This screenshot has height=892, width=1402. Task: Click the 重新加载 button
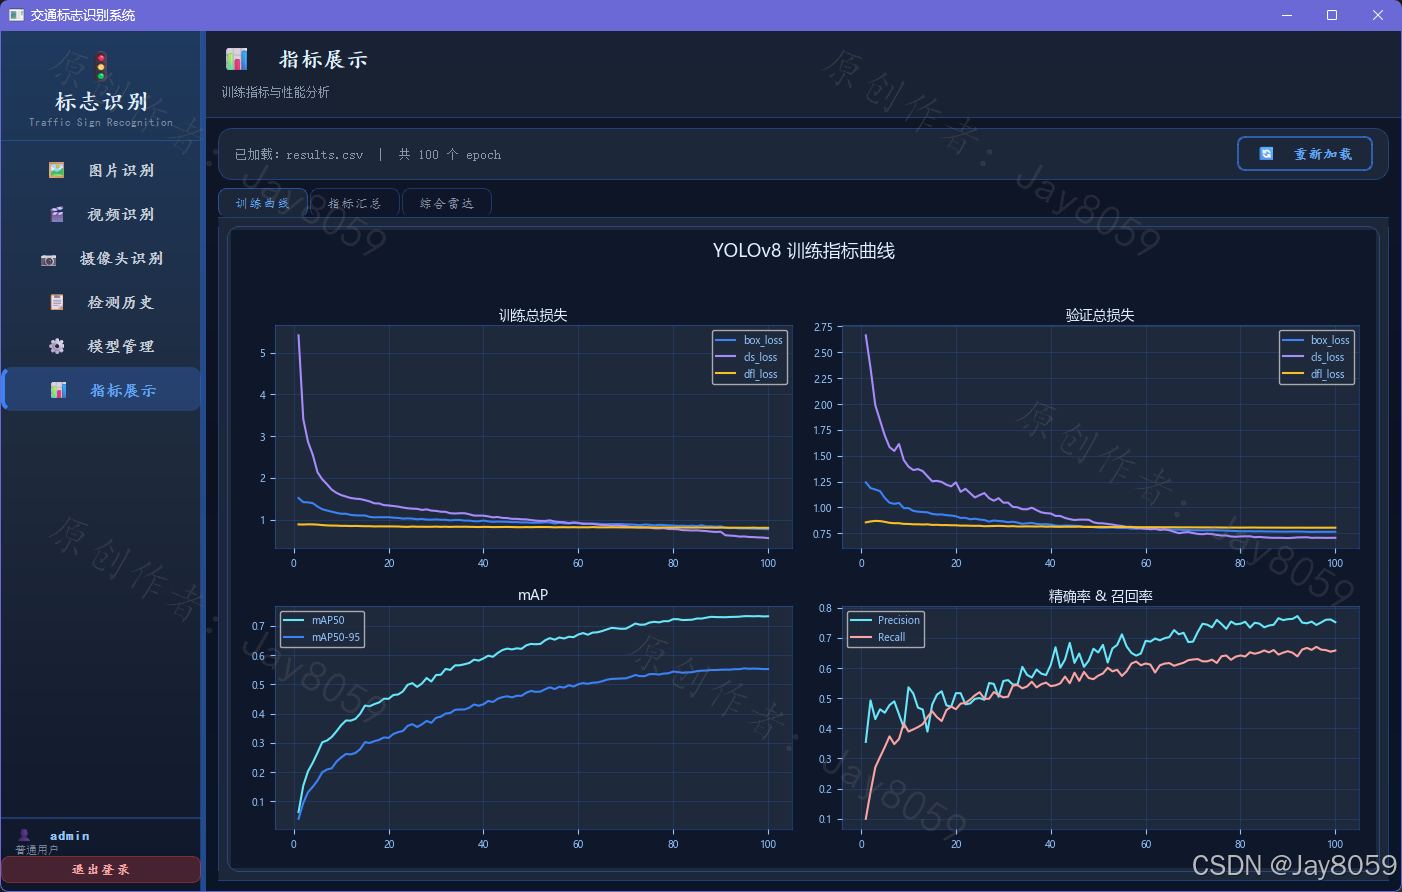[x=1305, y=154]
